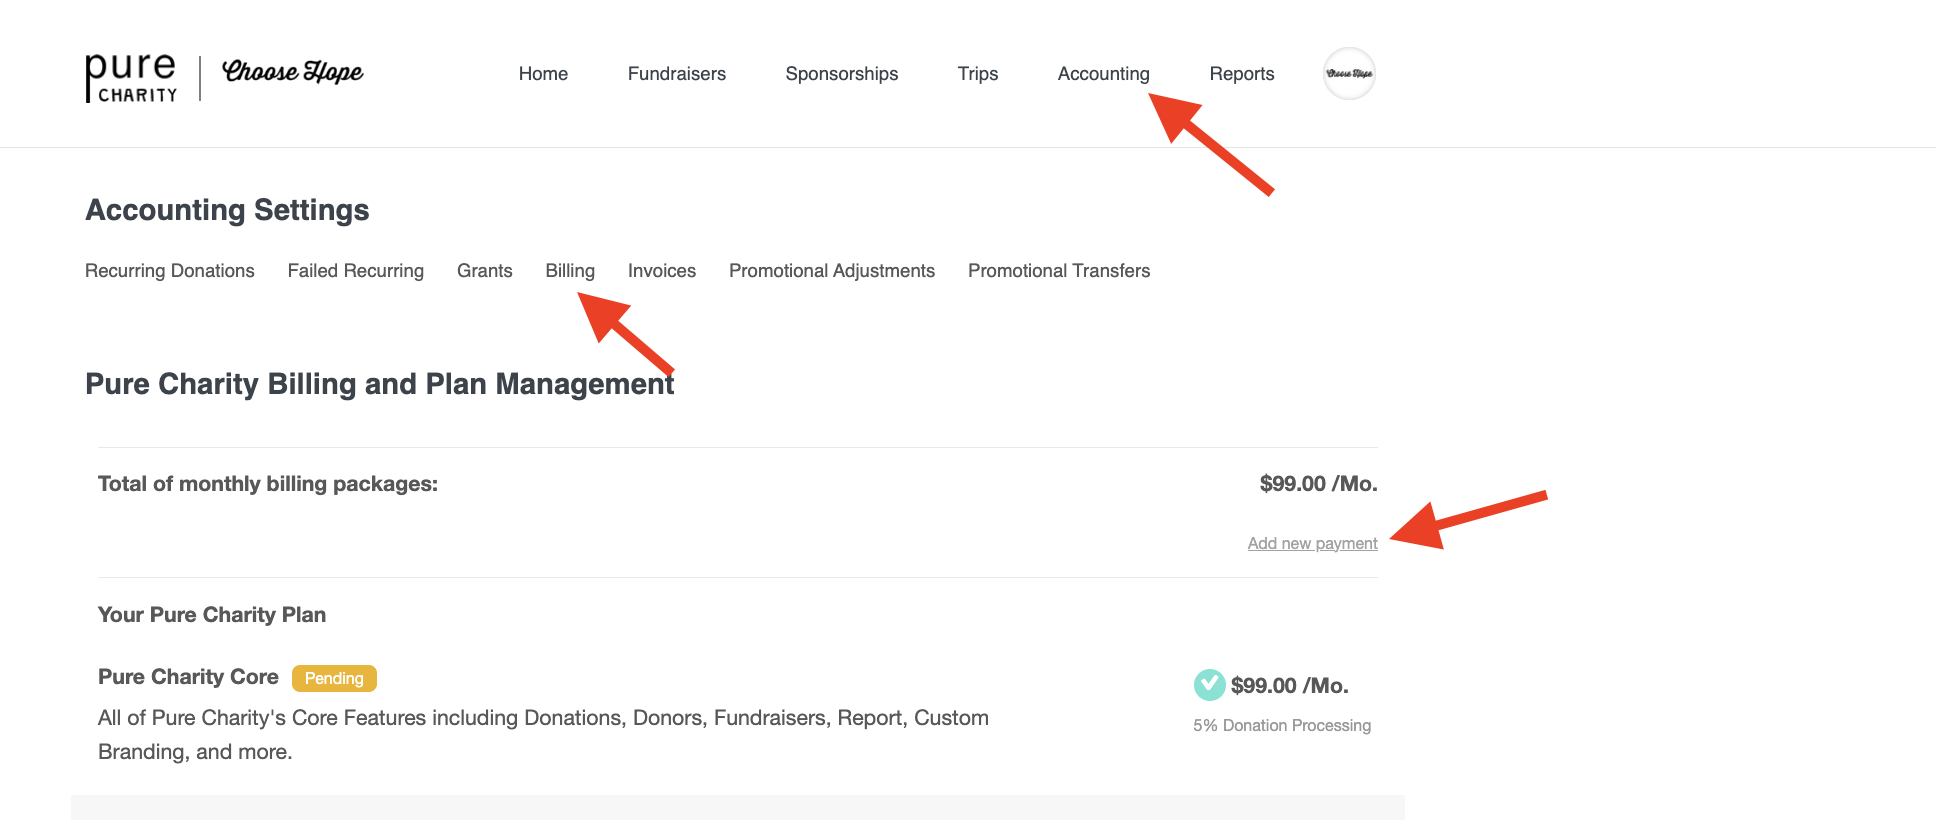Click the yellow Pending status badge

click(334, 678)
